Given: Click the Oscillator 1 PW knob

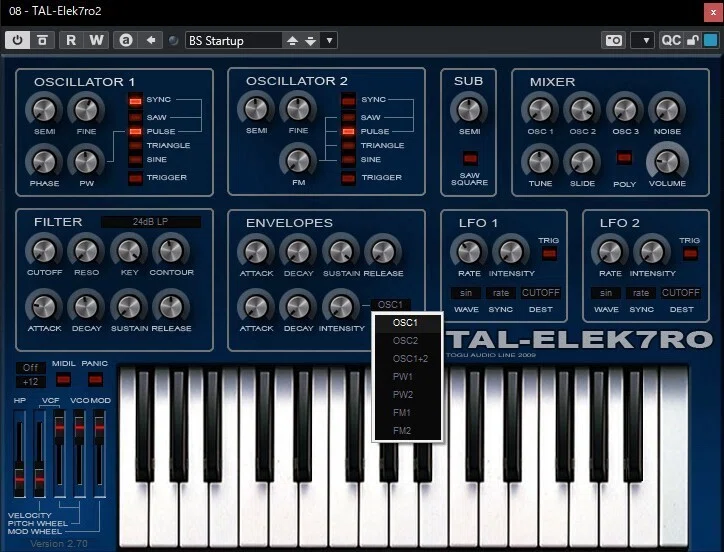Looking at the screenshot, I should pos(86,162).
